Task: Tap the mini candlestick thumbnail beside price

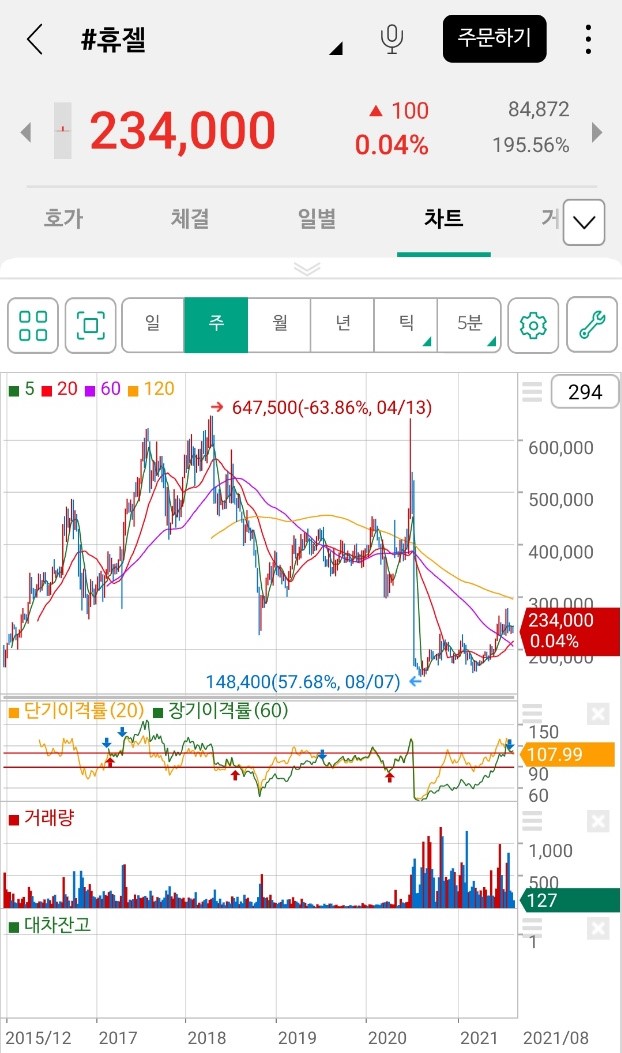Action: click(62, 130)
